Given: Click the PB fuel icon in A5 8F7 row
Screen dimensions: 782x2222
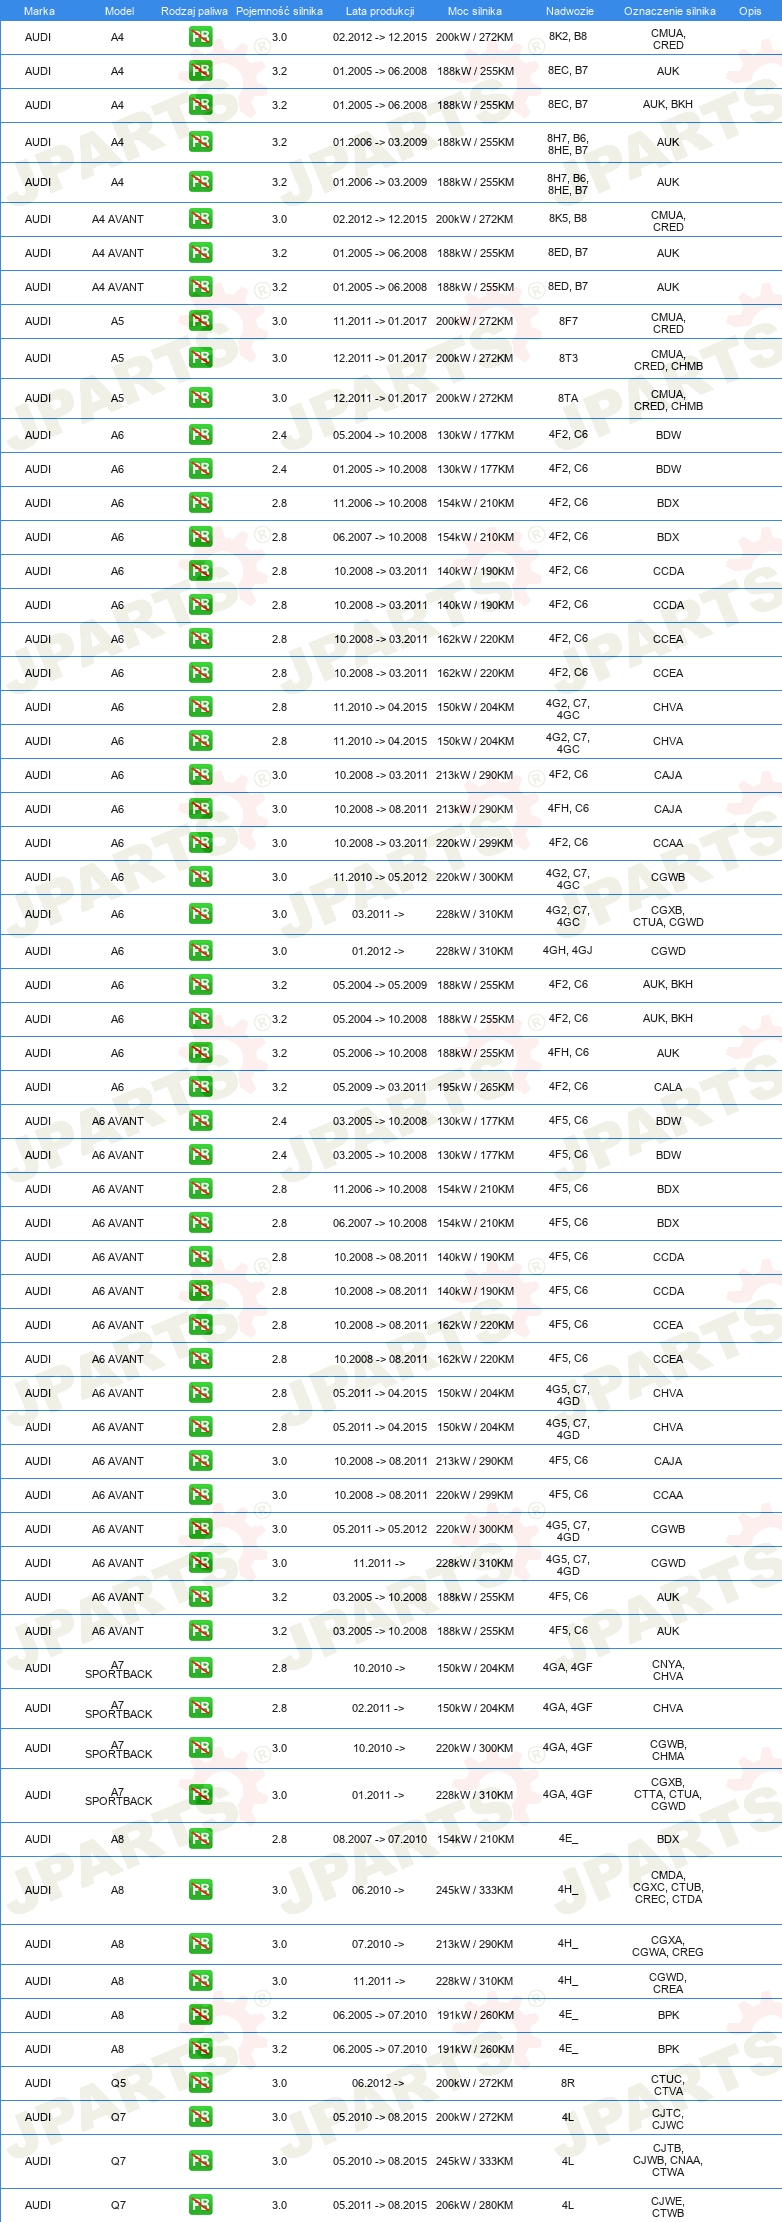Looking at the screenshot, I should 200,321.
